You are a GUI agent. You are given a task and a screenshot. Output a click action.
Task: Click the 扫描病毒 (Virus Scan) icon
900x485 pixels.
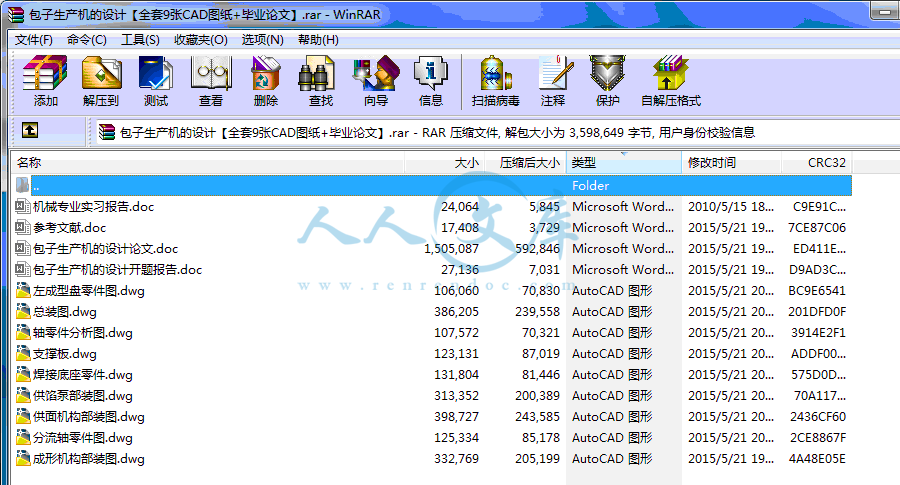(x=495, y=73)
